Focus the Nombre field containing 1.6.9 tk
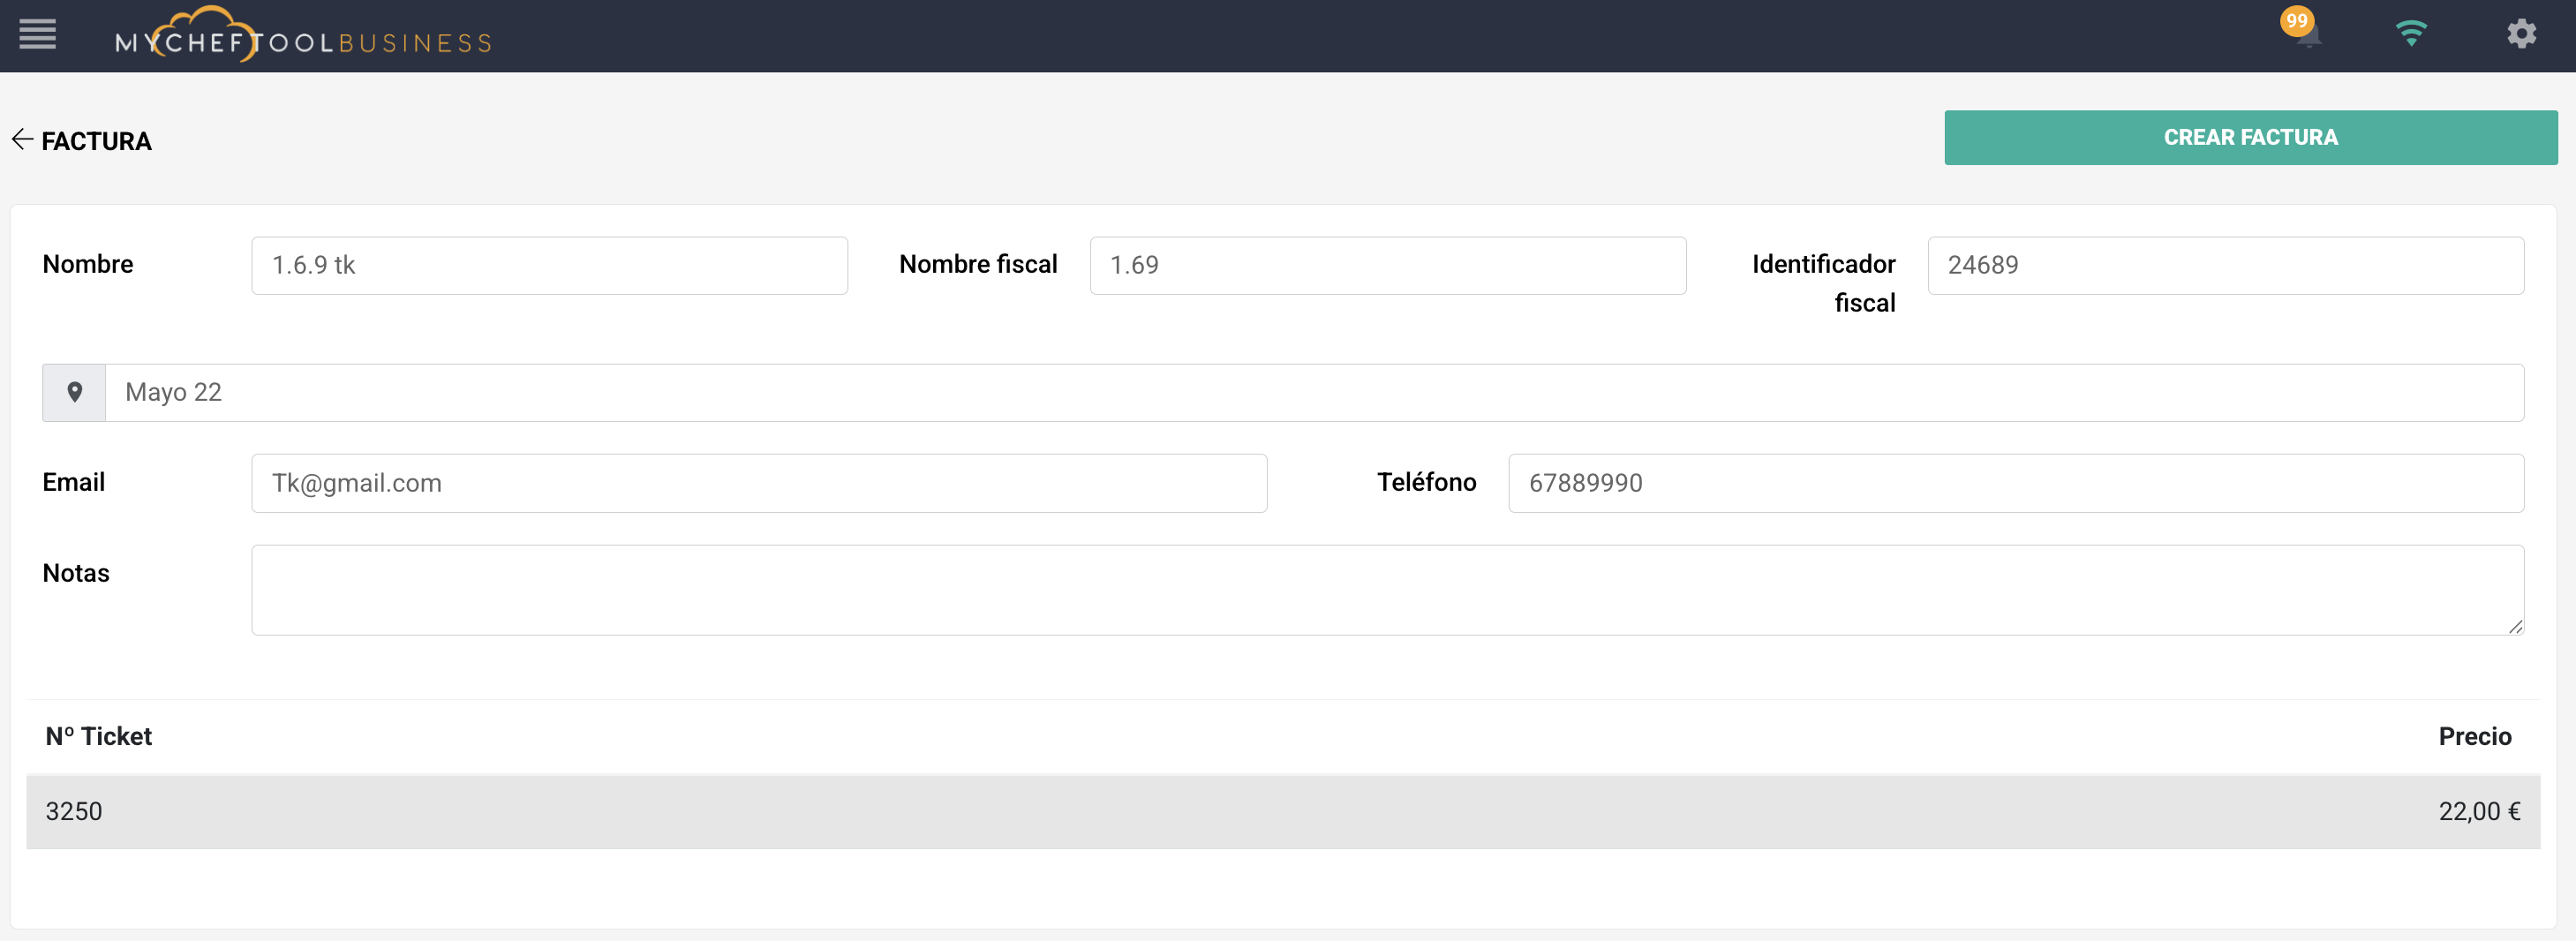Image resolution: width=2576 pixels, height=941 pixels. click(549, 265)
